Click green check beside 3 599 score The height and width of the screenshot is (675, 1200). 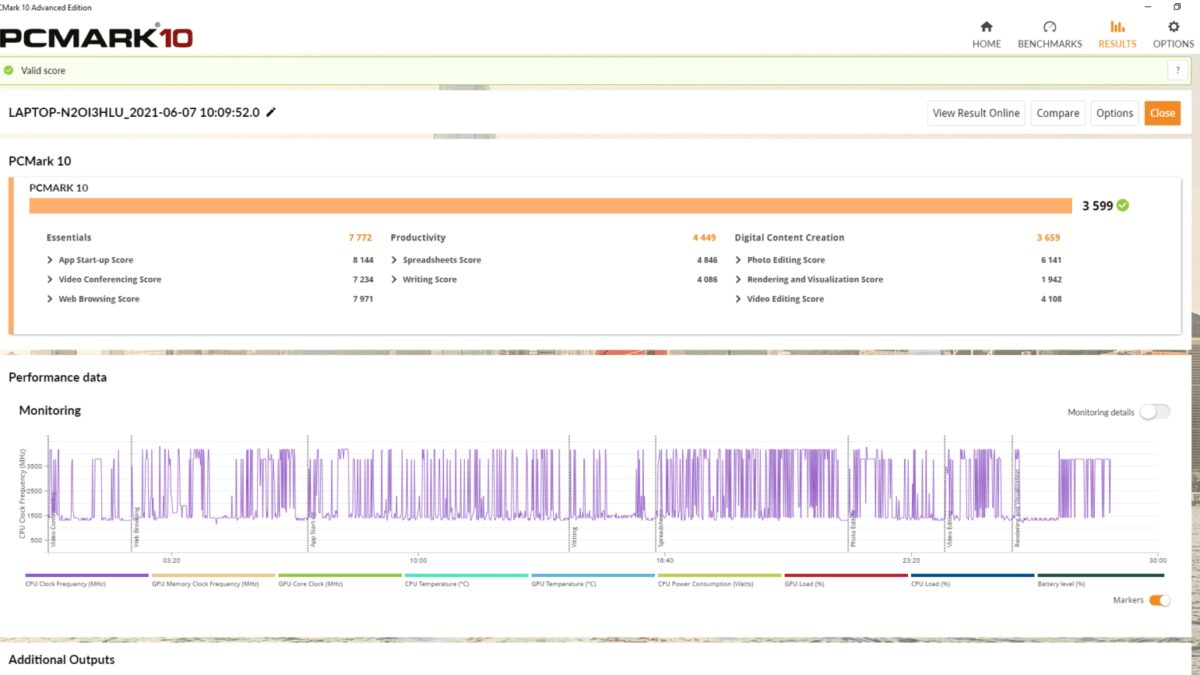pos(1123,205)
